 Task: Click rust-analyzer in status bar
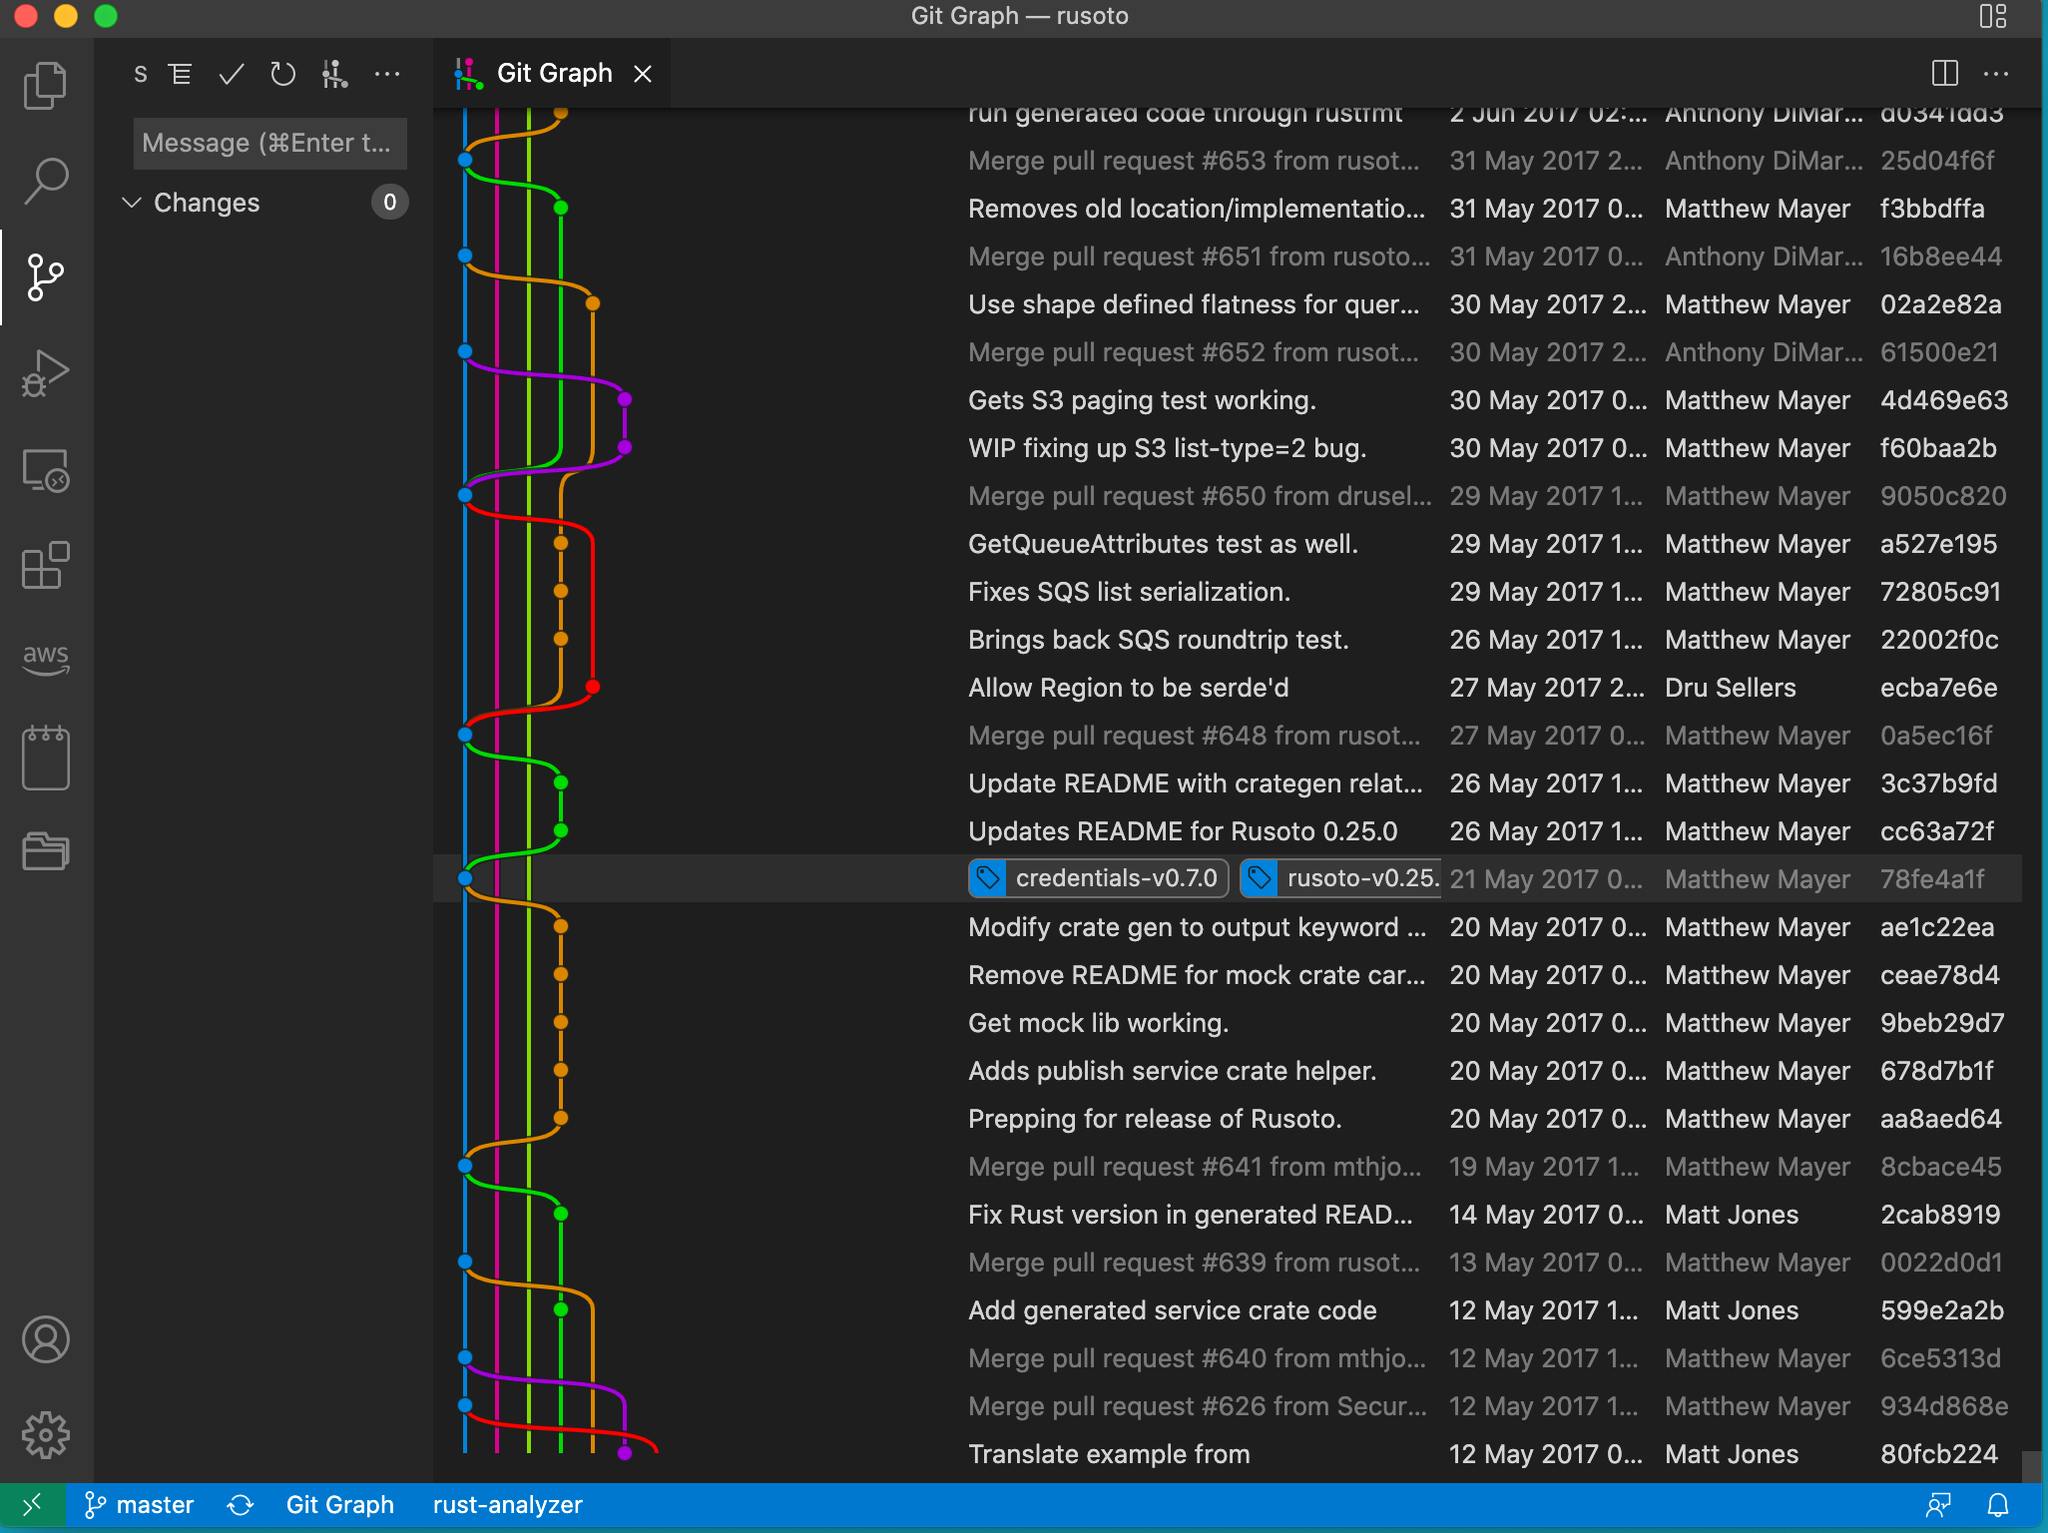pos(508,1505)
